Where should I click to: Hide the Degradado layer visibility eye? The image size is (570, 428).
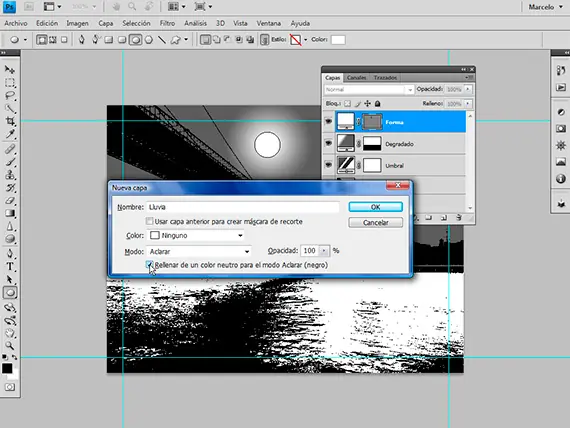click(x=328, y=143)
